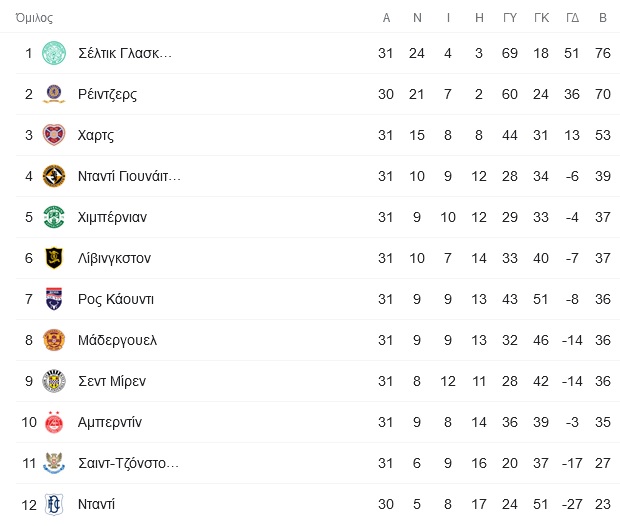Click the Όμιλος column header
Viewport: 620px width, 526px height.
34,18
